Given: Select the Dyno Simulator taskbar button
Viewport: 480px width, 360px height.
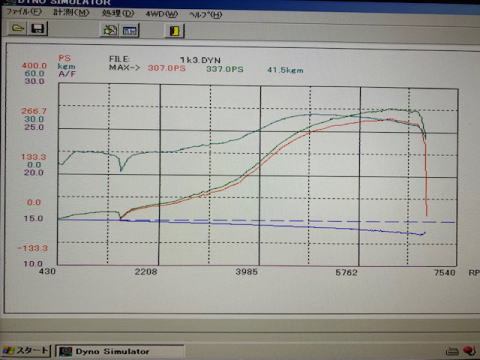Looking at the screenshot, I should pos(119,351).
